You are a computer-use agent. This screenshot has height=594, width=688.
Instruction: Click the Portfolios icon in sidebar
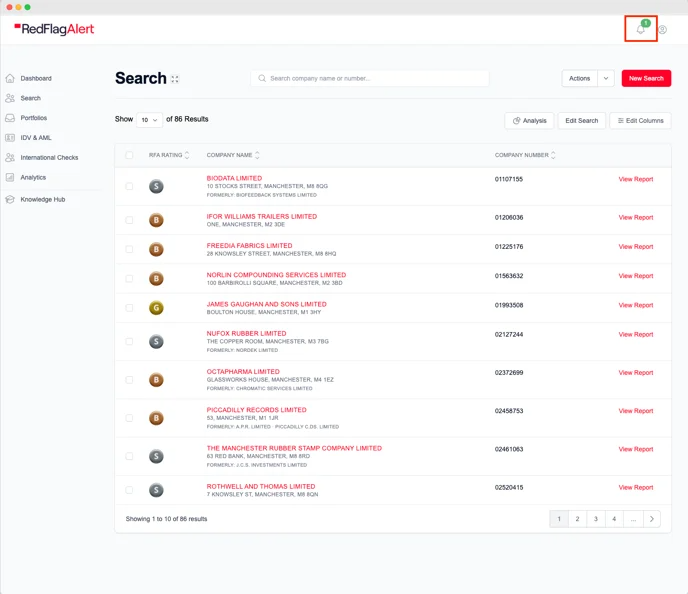[10, 118]
